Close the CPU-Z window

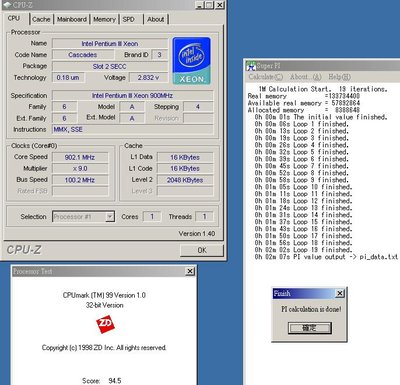pos(219,5)
